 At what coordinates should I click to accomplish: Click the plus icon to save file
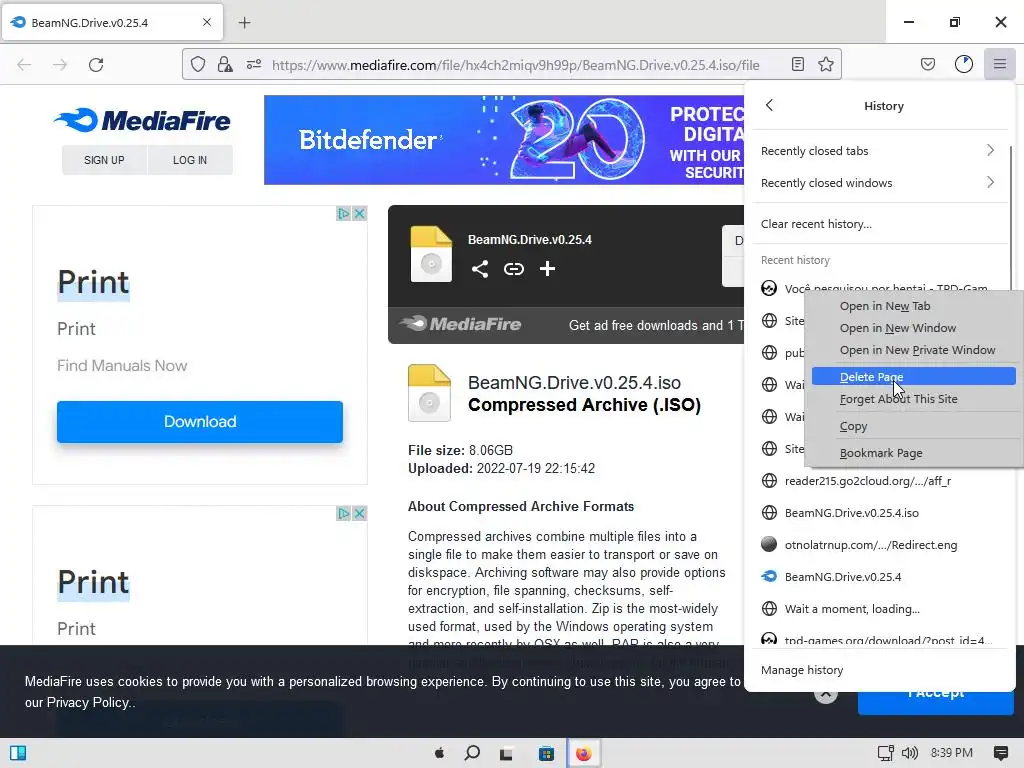tap(547, 268)
